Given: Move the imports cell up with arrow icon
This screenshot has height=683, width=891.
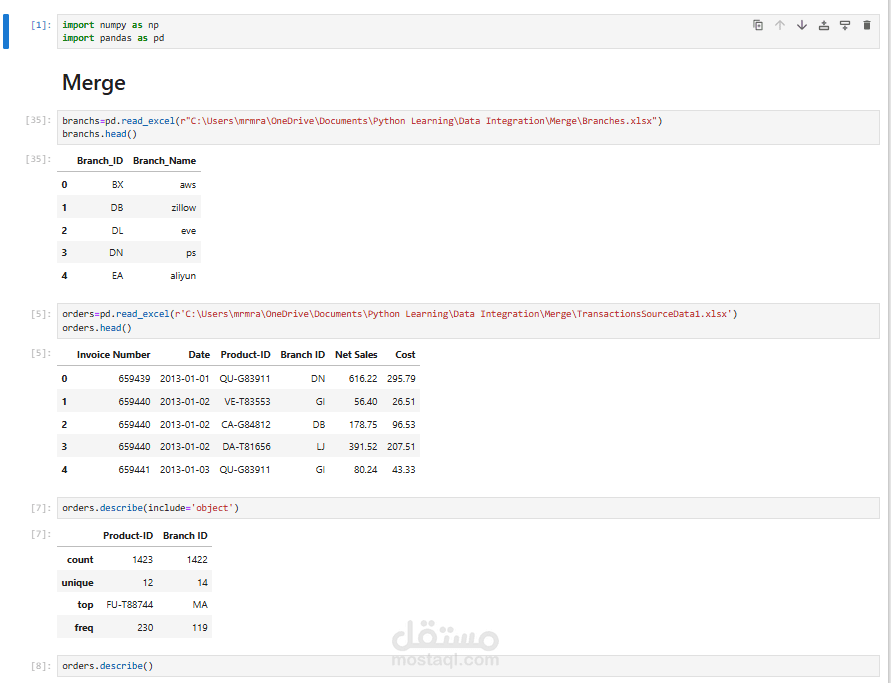Looking at the screenshot, I should (x=780, y=25).
